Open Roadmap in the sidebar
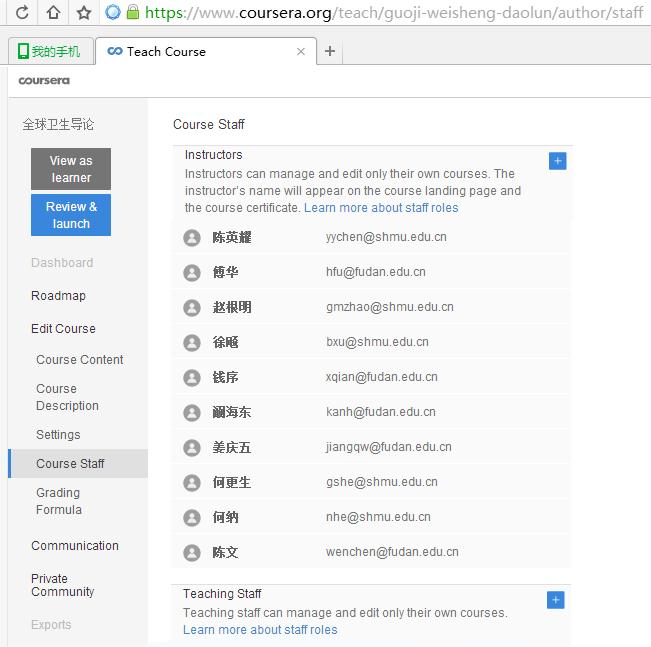This screenshot has width=651, height=647. click(59, 296)
